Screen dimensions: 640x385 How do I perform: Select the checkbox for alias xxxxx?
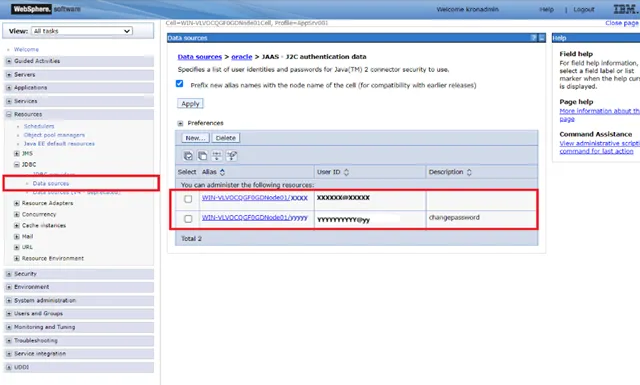click(x=188, y=199)
